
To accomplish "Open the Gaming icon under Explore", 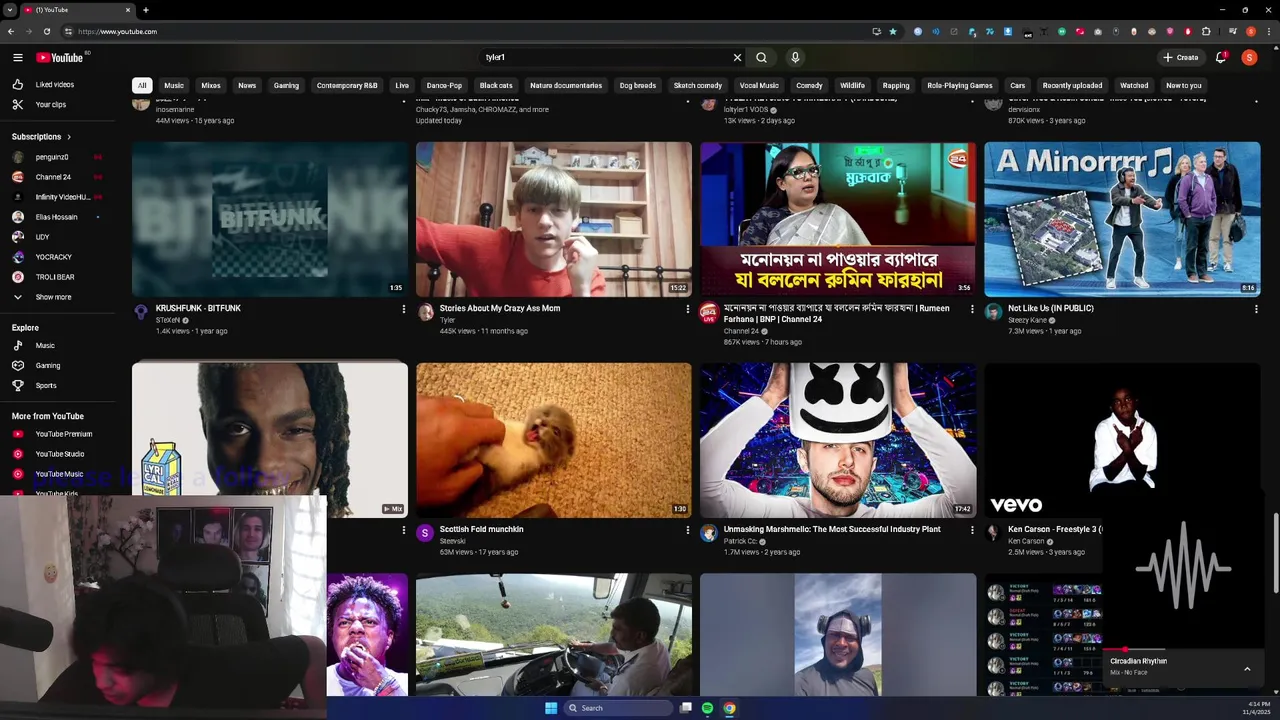I will (x=18, y=366).
